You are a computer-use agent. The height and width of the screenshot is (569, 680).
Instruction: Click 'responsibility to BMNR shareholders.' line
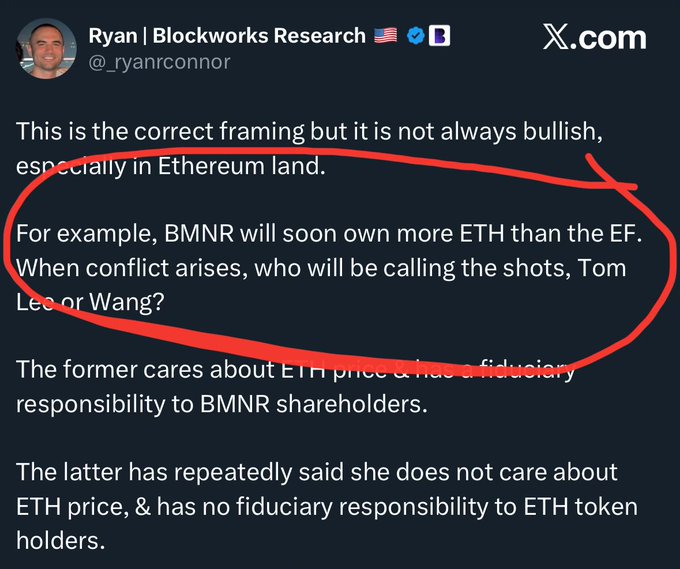[x=222, y=404]
